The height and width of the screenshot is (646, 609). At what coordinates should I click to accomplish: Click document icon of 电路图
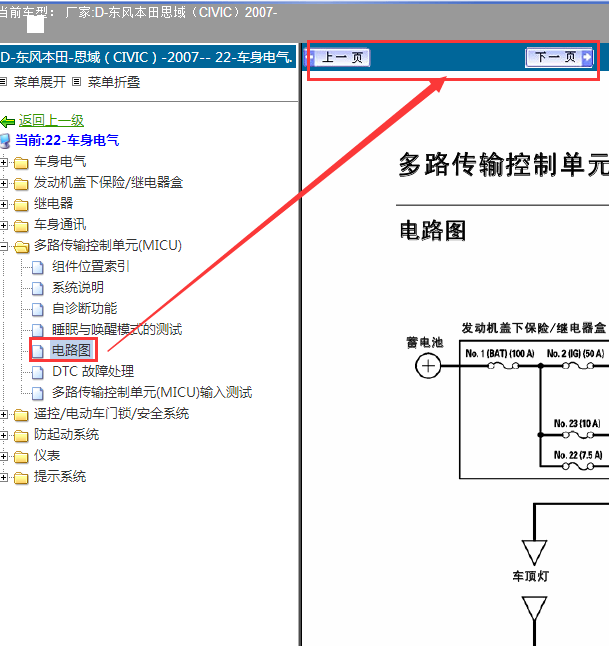pyautogui.click(x=38, y=351)
